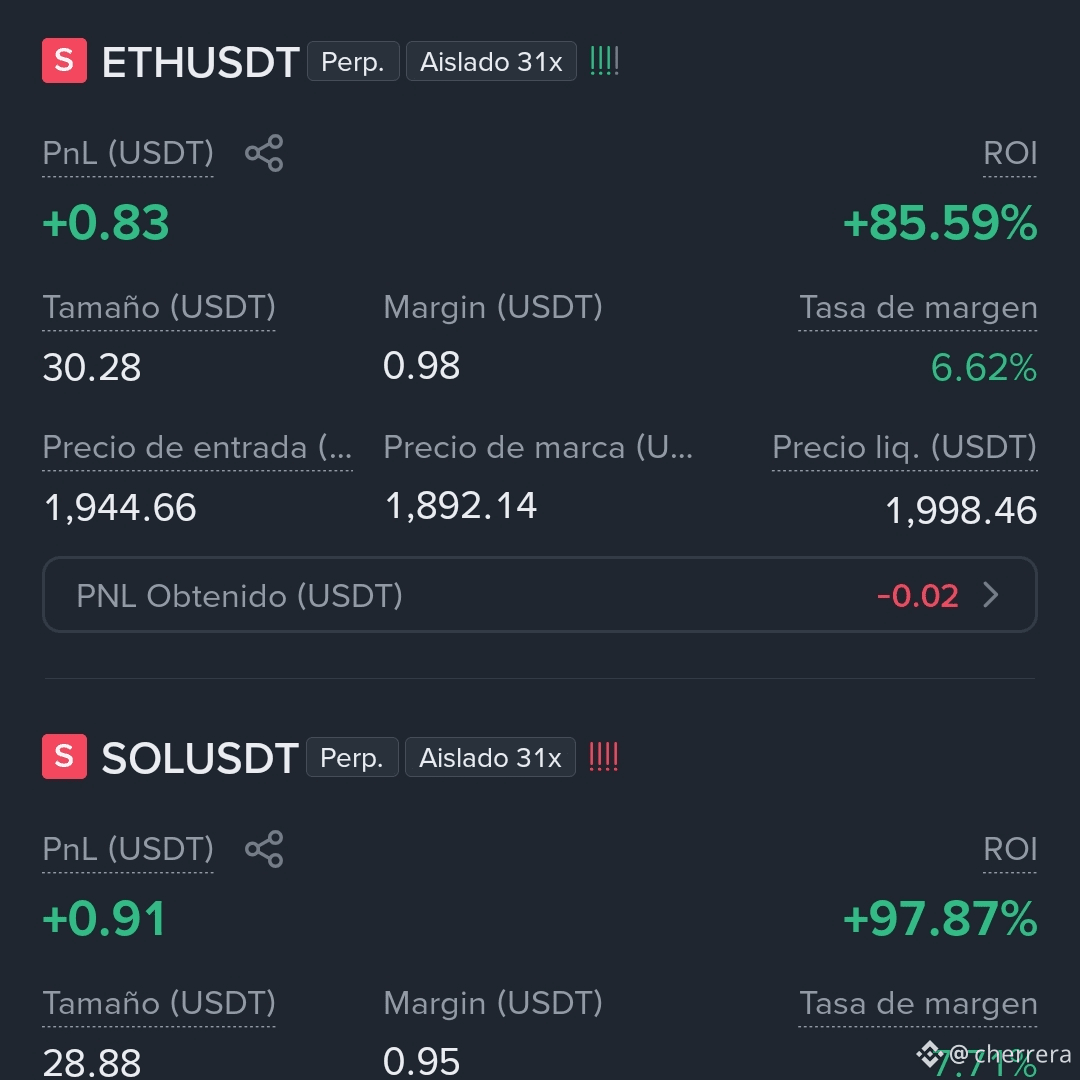
Task: Open the PNL Obtenido (USDT) details row
Action: pyautogui.click(x=540, y=594)
